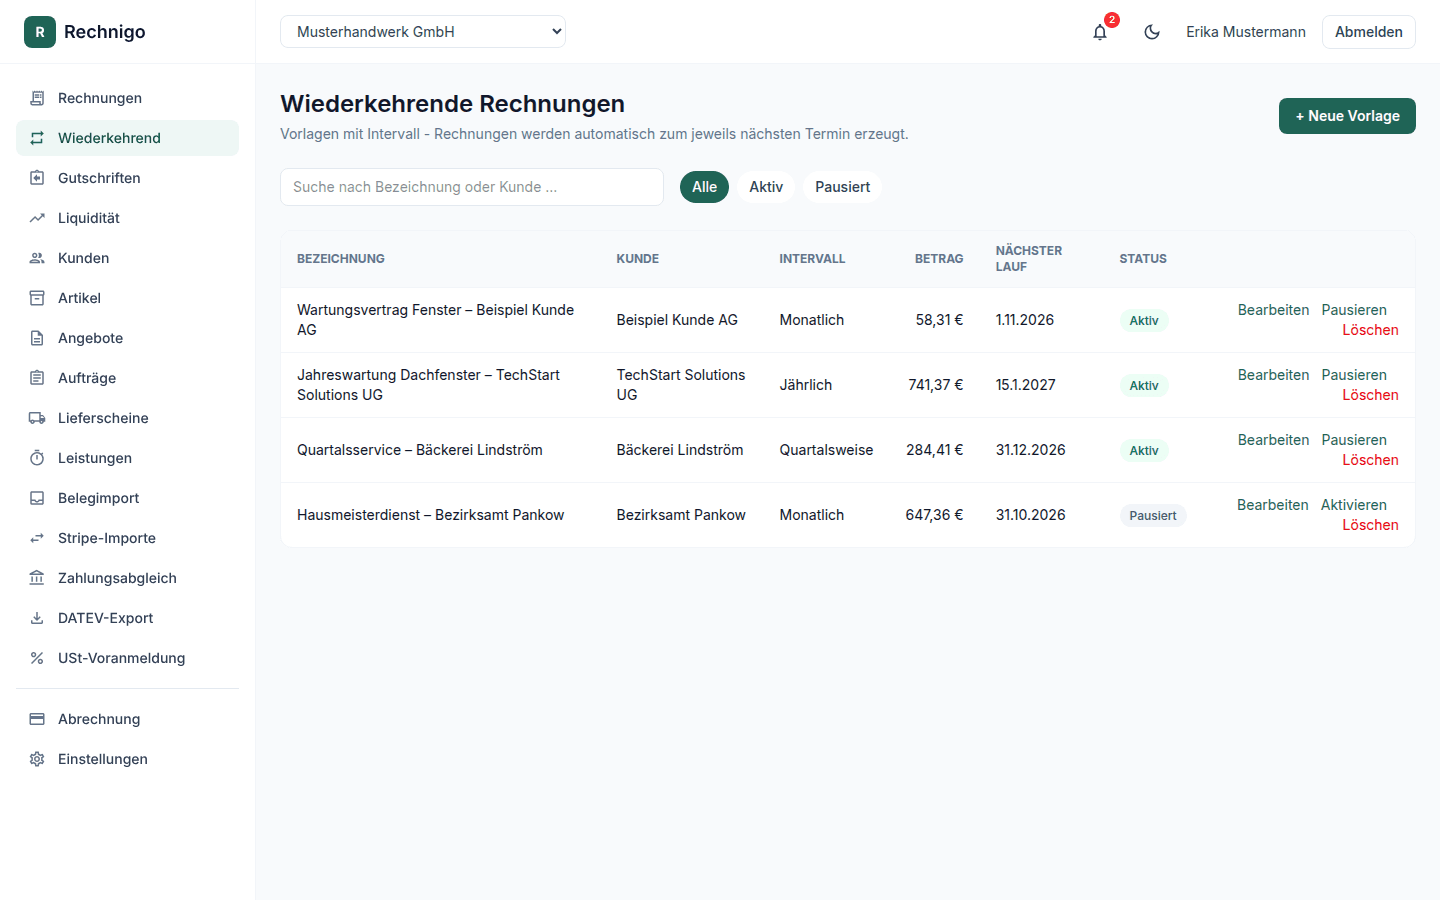This screenshot has height=900, width=1440.
Task: Click the Gutschriften sidebar icon
Action: pyautogui.click(x=37, y=178)
